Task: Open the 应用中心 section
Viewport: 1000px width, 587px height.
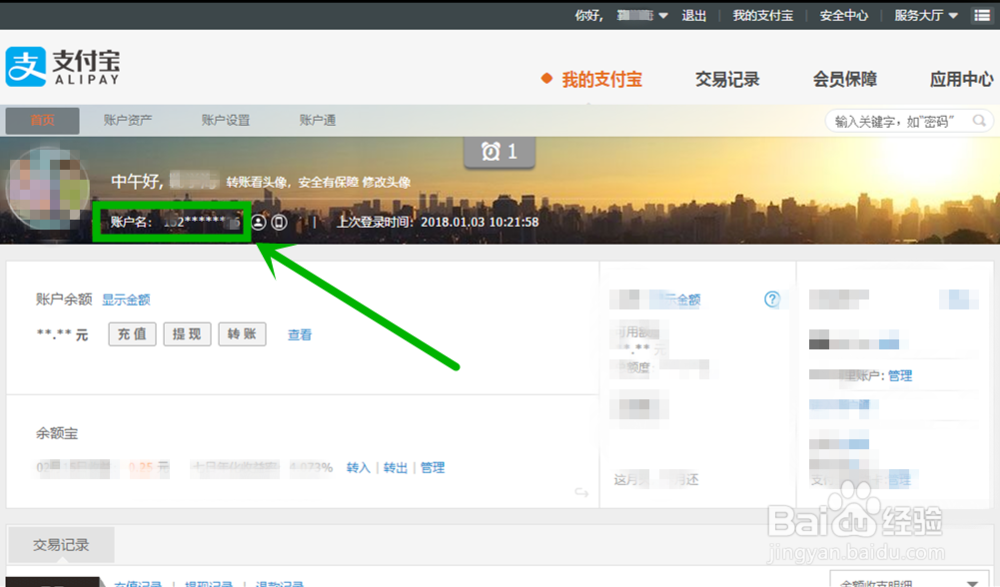Action: (x=960, y=80)
